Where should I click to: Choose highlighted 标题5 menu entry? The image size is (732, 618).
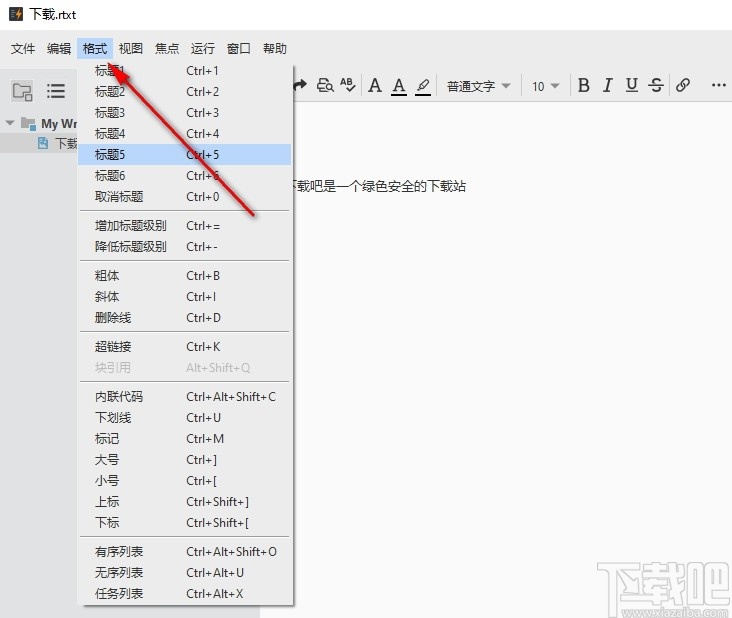(x=185, y=154)
